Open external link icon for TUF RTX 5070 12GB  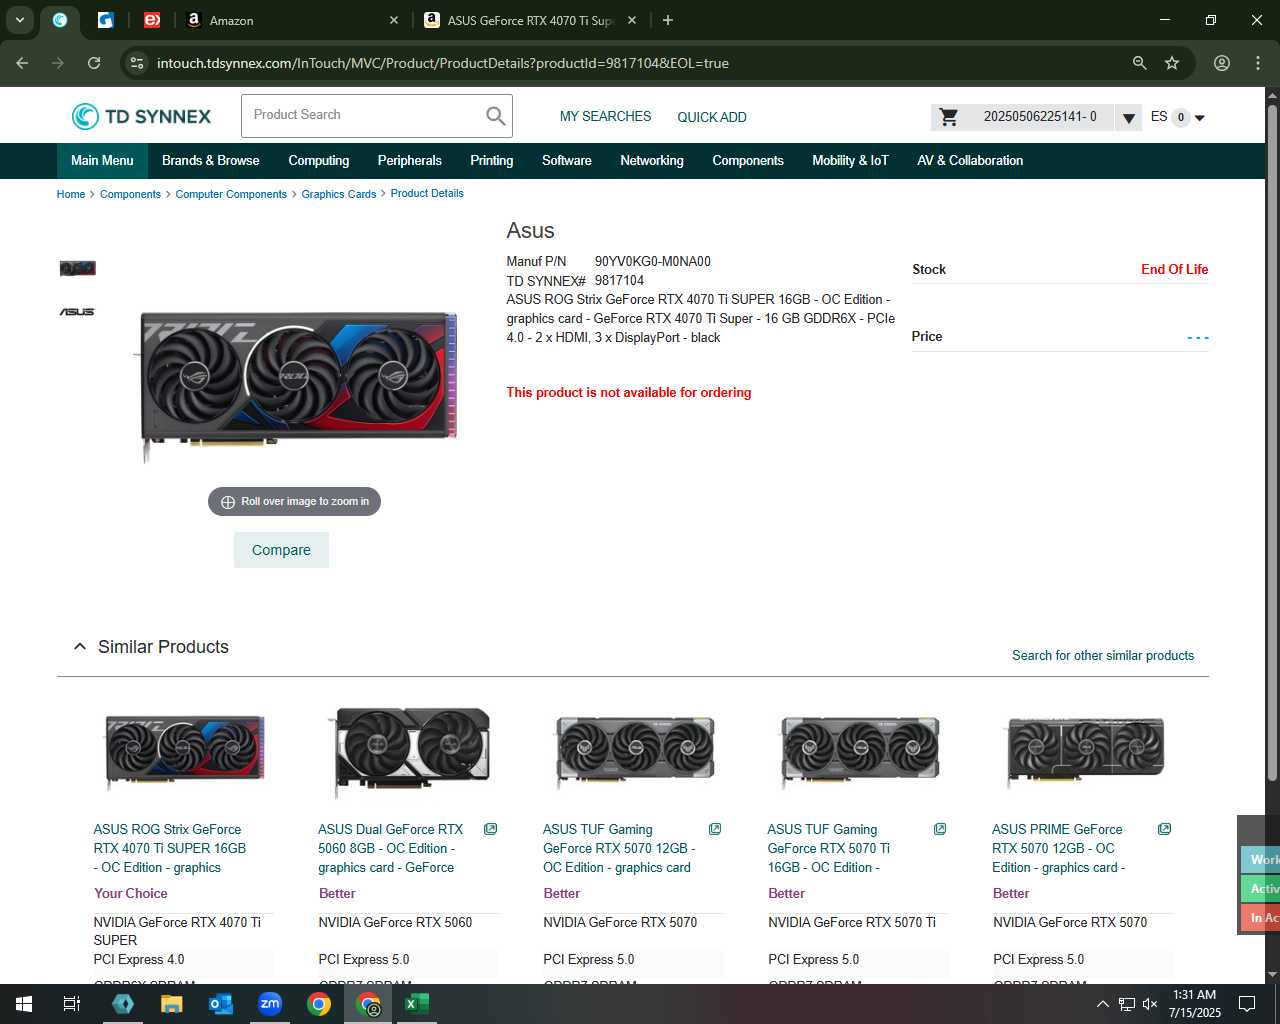point(715,829)
